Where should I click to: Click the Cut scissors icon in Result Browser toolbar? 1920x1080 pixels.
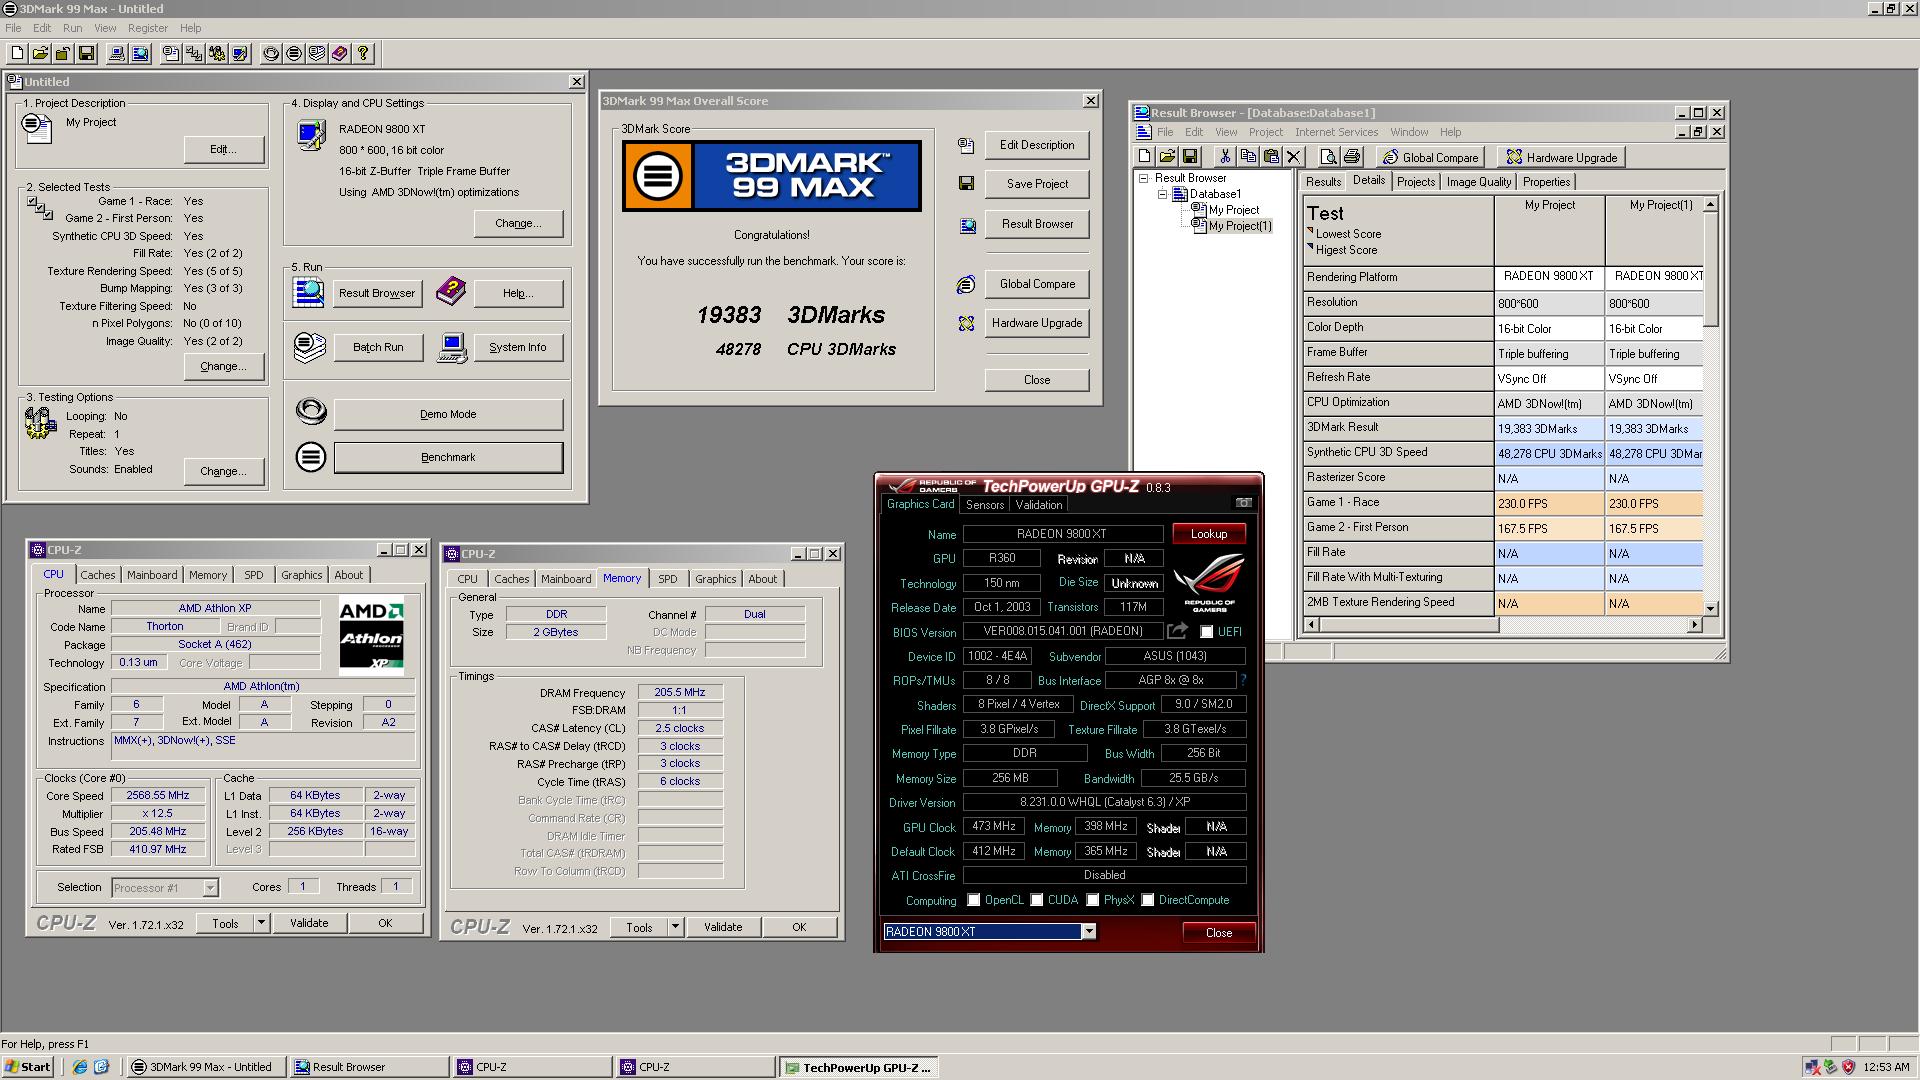(x=1225, y=157)
